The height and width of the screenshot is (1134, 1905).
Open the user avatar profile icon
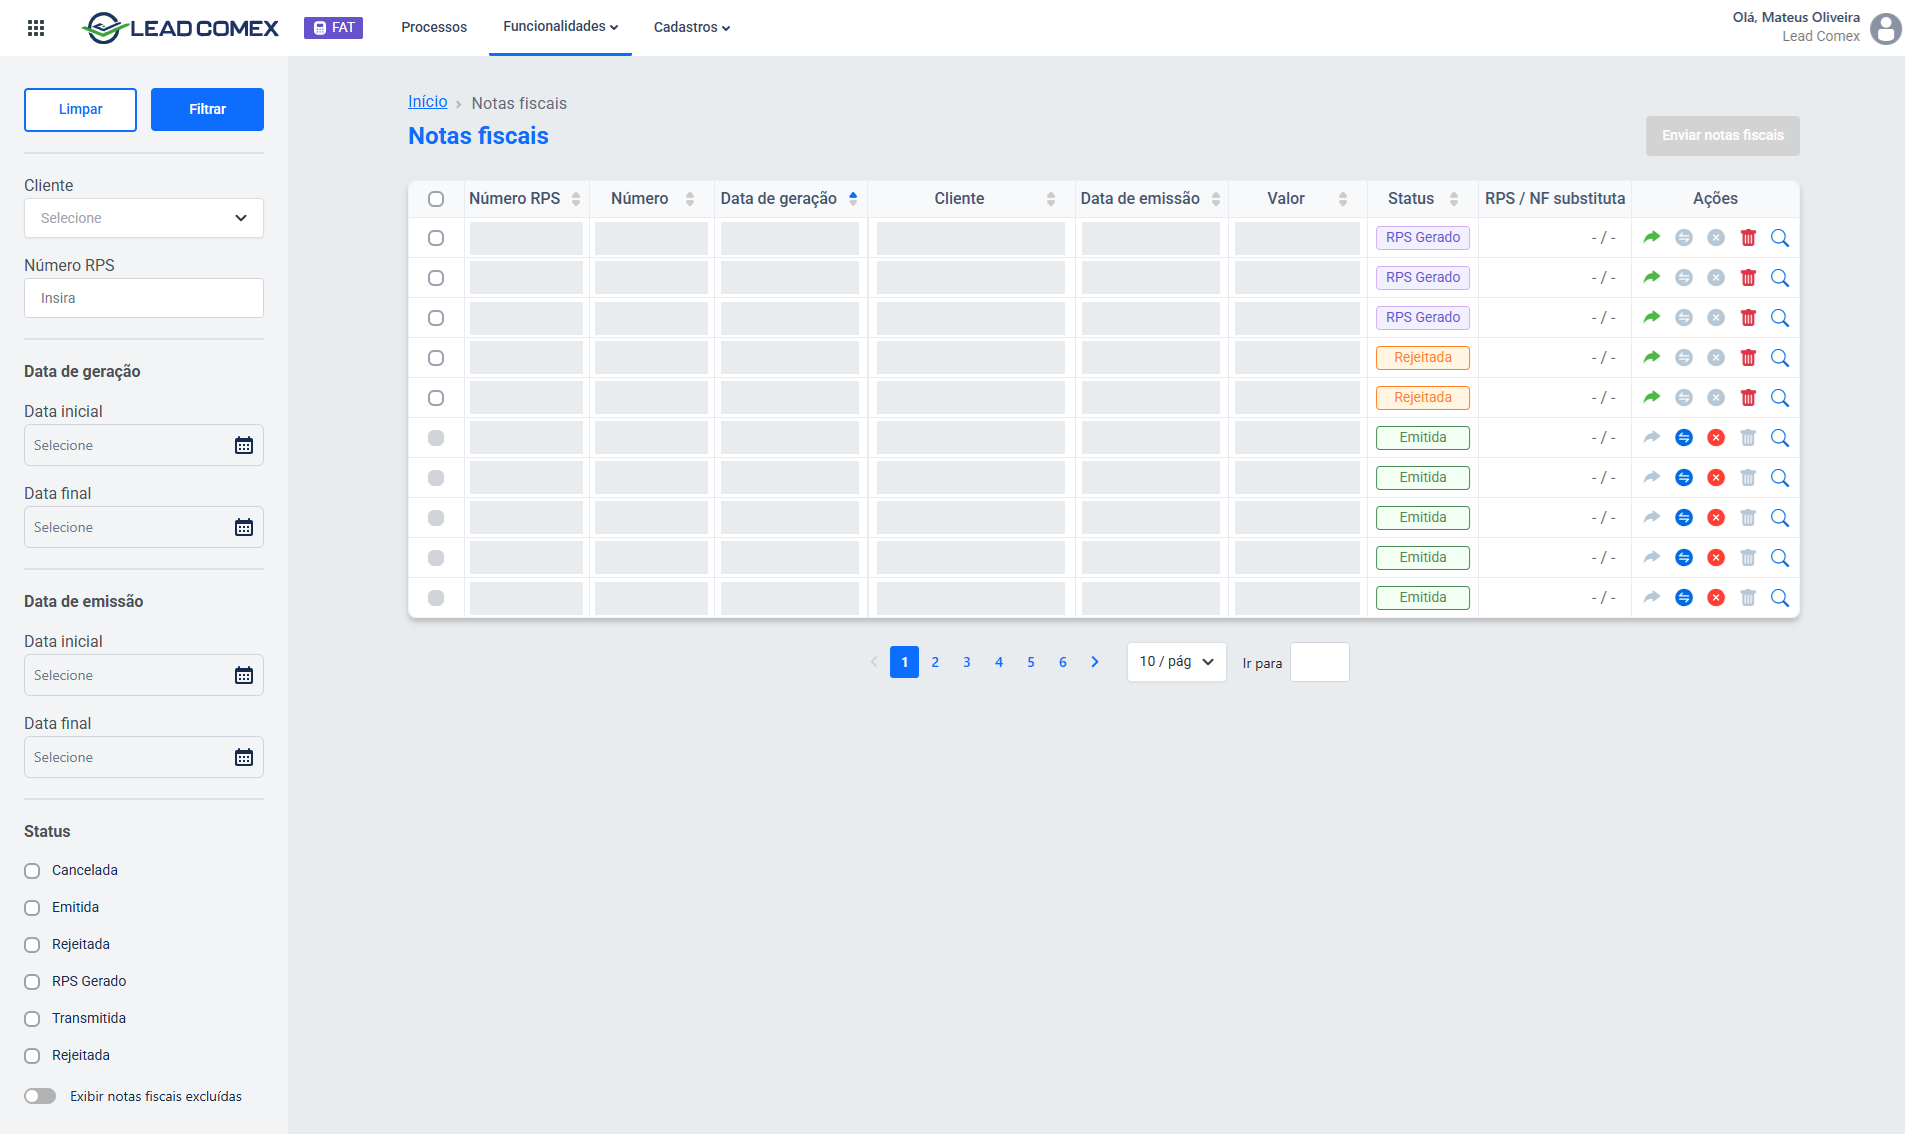coord(1886,28)
